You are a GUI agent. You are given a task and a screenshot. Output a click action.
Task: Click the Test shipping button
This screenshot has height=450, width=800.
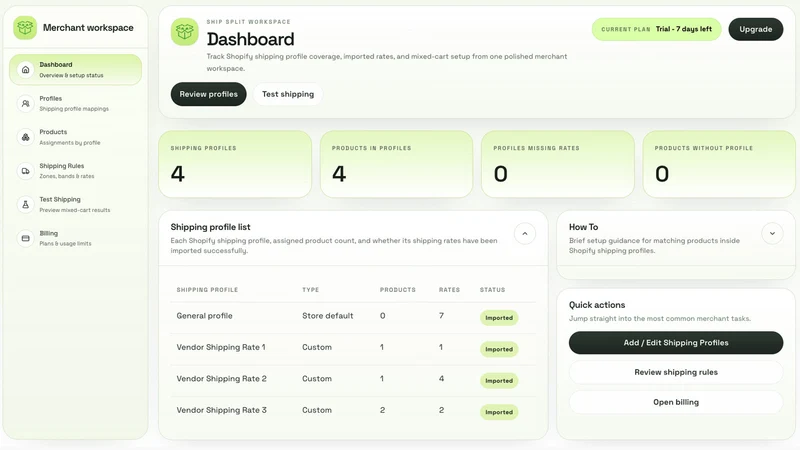pos(288,94)
